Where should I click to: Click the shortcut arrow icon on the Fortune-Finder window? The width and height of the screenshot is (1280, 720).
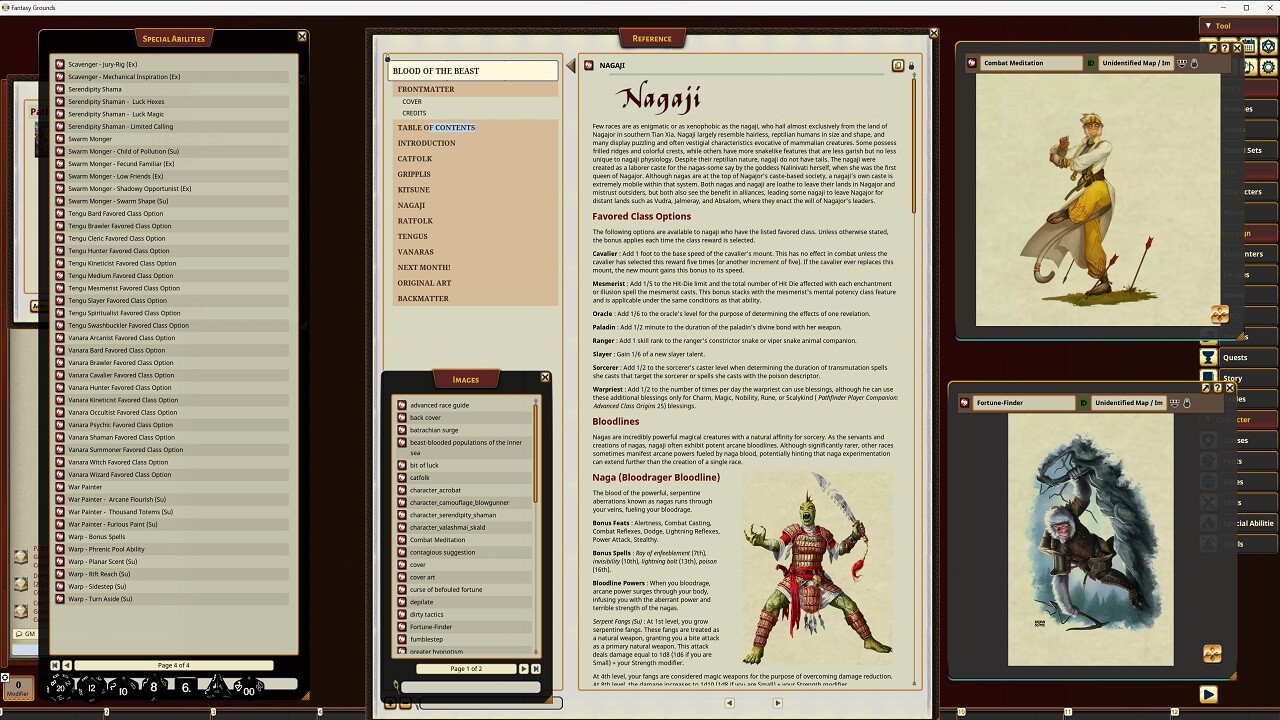(1206, 387)
